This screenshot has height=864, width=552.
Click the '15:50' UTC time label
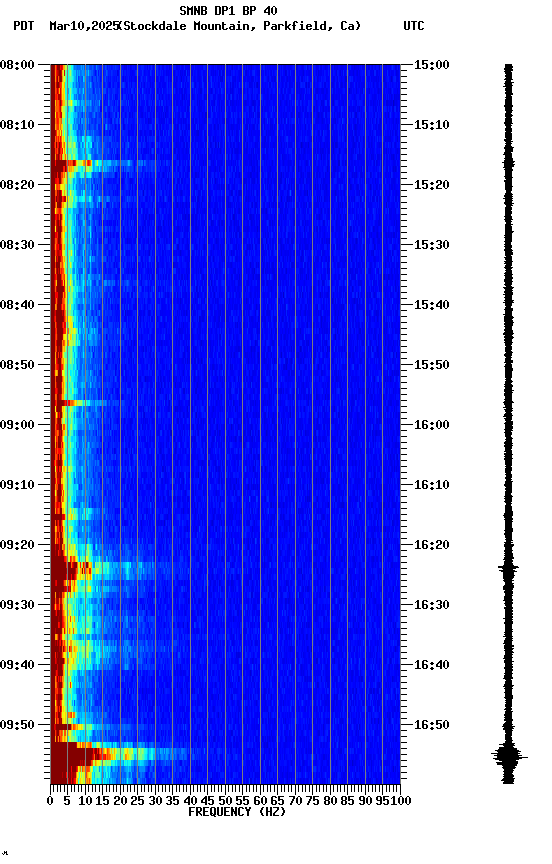[431, 365]
